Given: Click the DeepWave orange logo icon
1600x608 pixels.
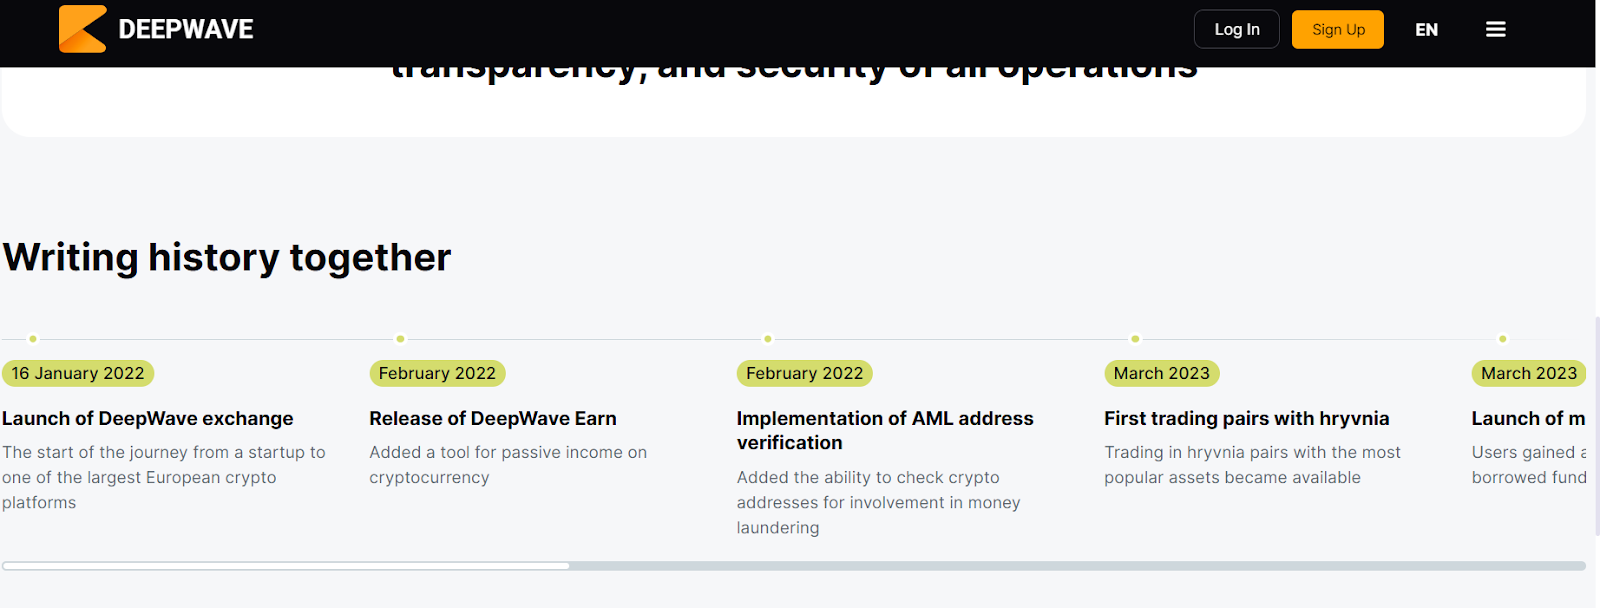Looking at the screenshot, I should [x=82, y=29].
